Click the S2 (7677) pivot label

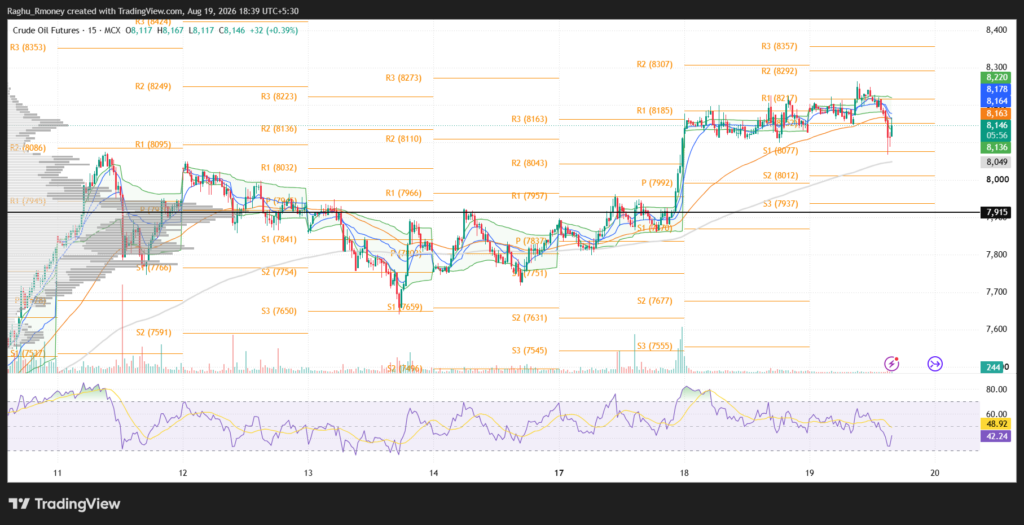click(654, 301)
